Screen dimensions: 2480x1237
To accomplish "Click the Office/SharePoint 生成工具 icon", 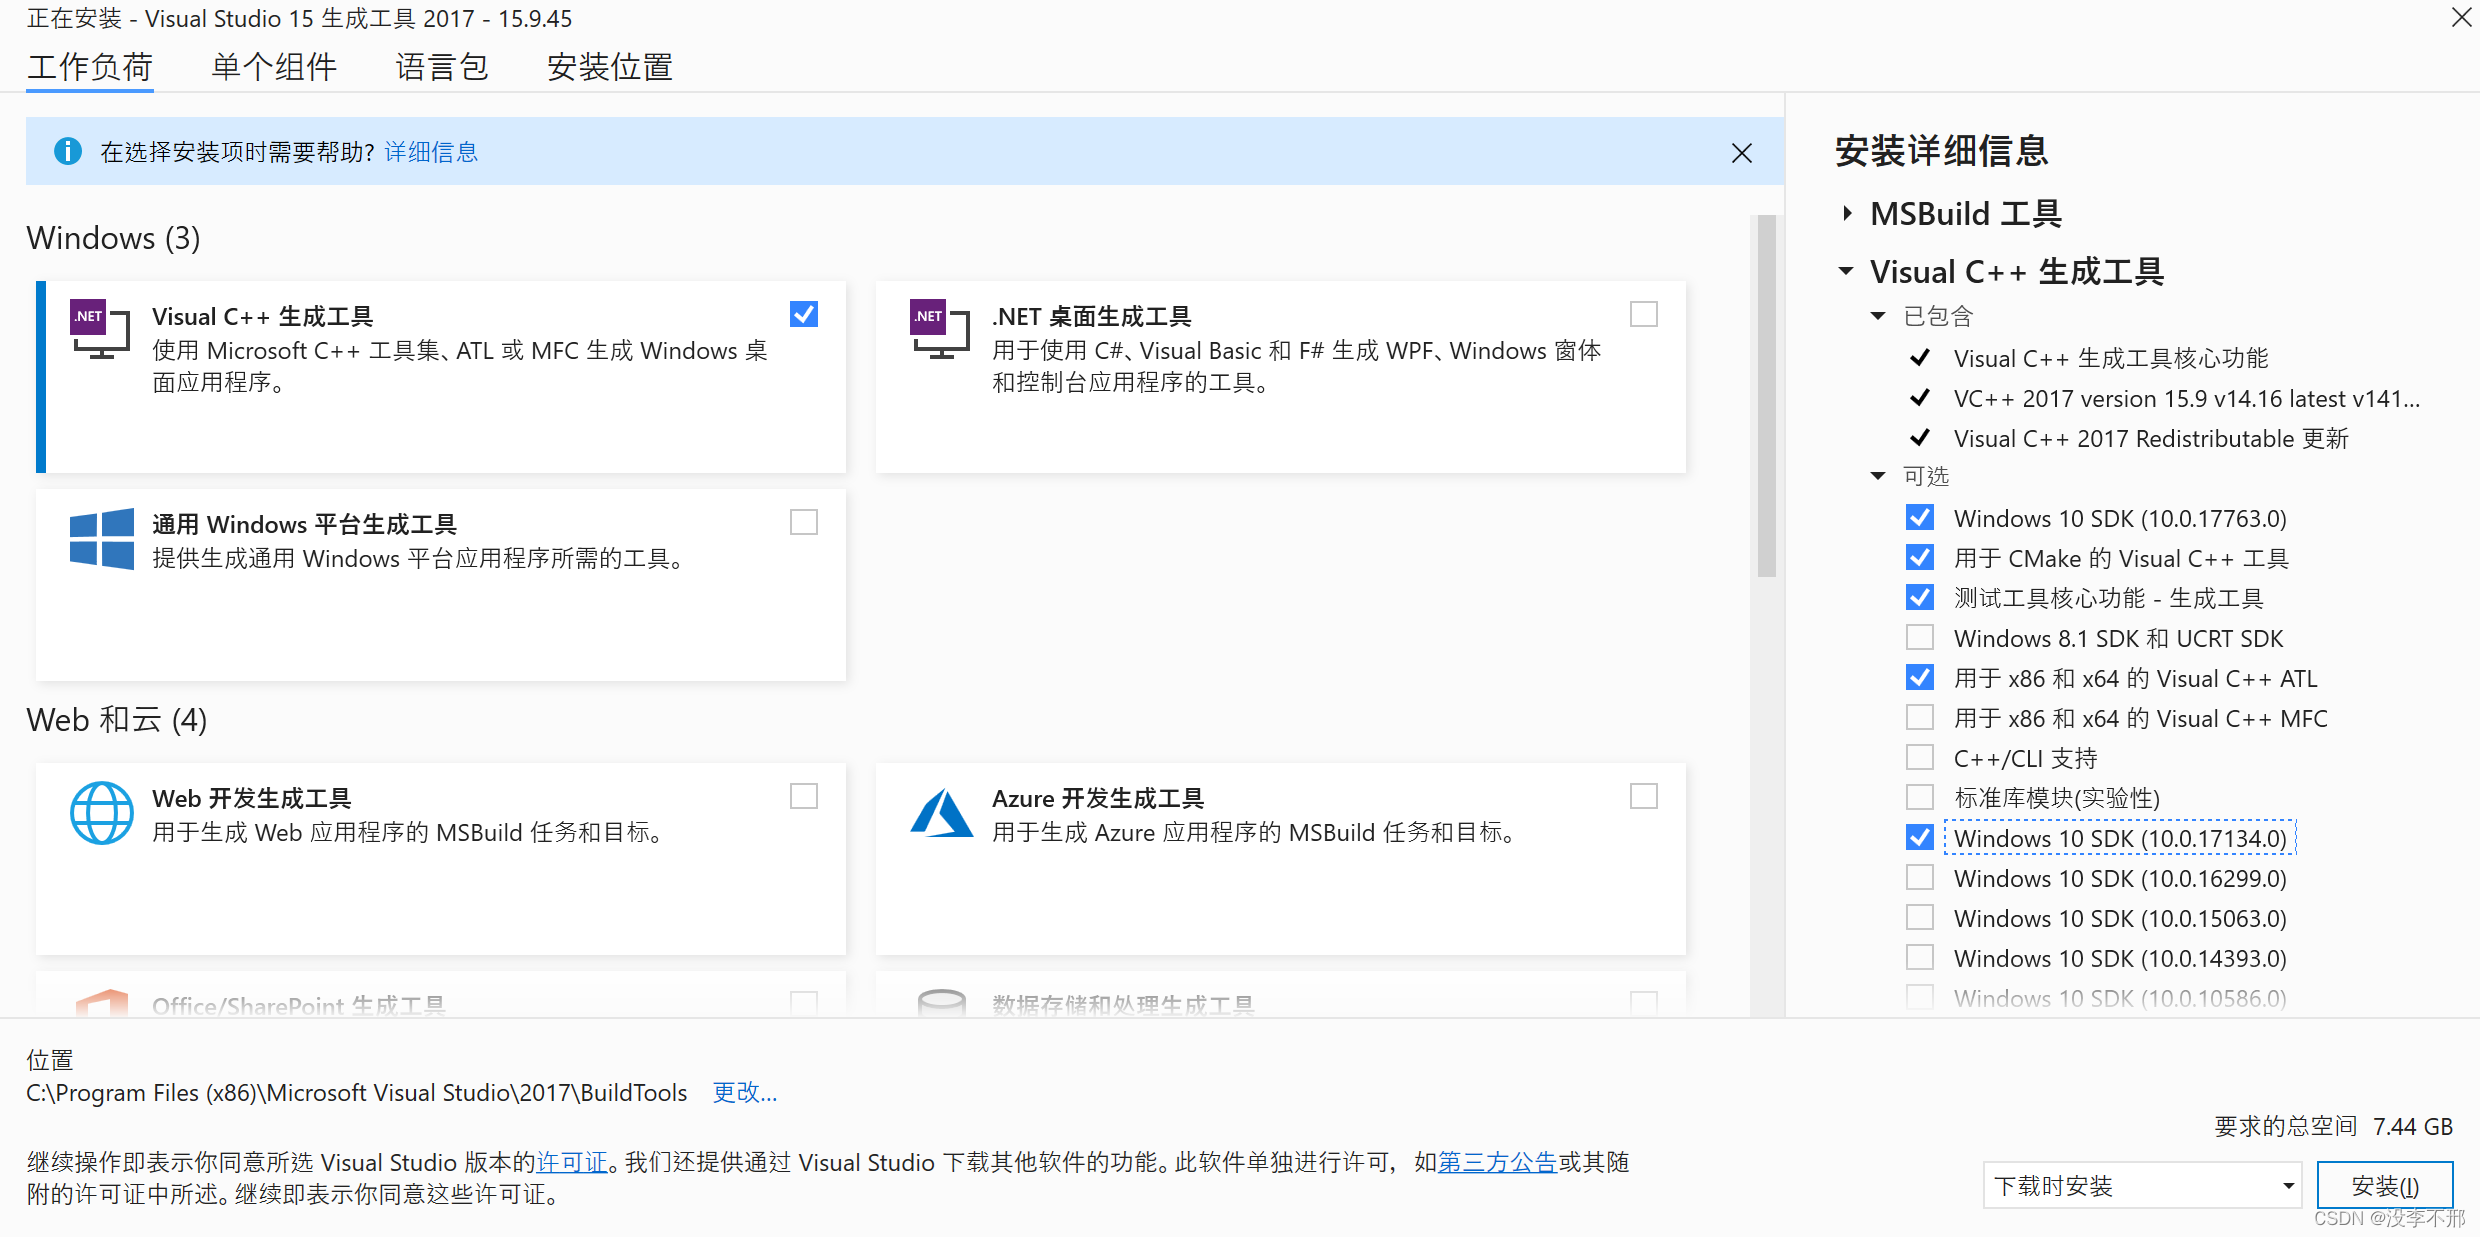I will click(x=101, y=1003).
